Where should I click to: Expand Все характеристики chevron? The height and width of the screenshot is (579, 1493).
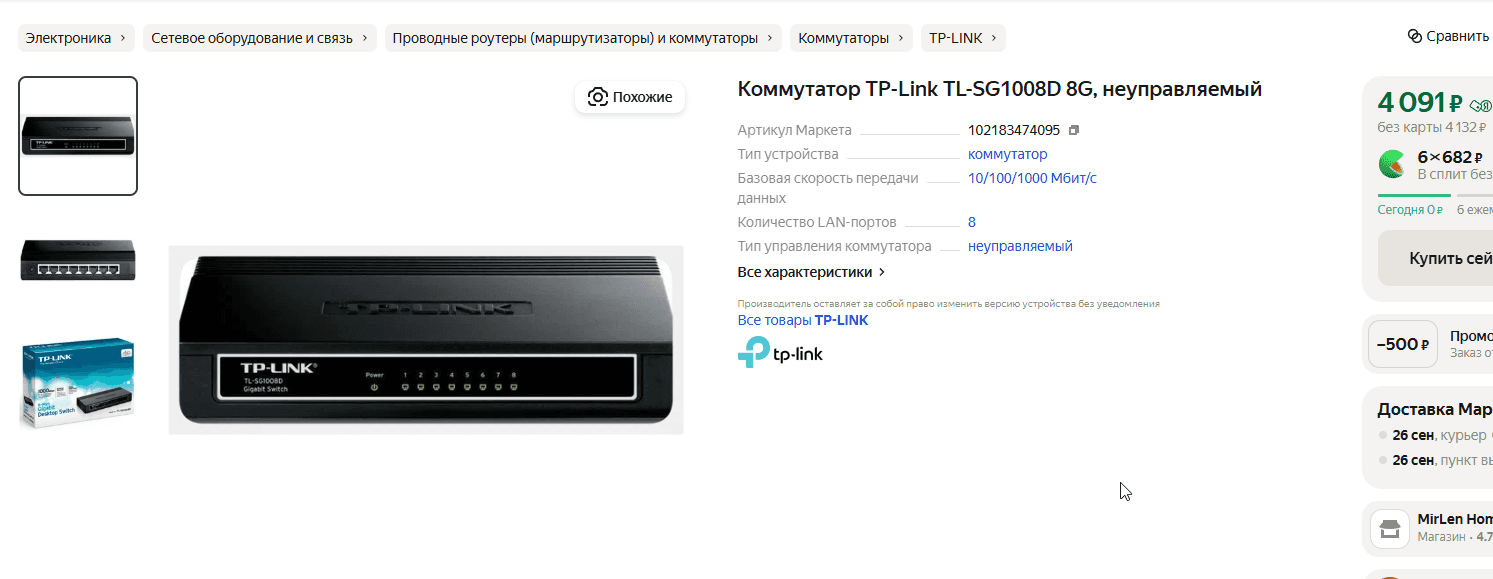pyautogui.click(x=881, y=272)
